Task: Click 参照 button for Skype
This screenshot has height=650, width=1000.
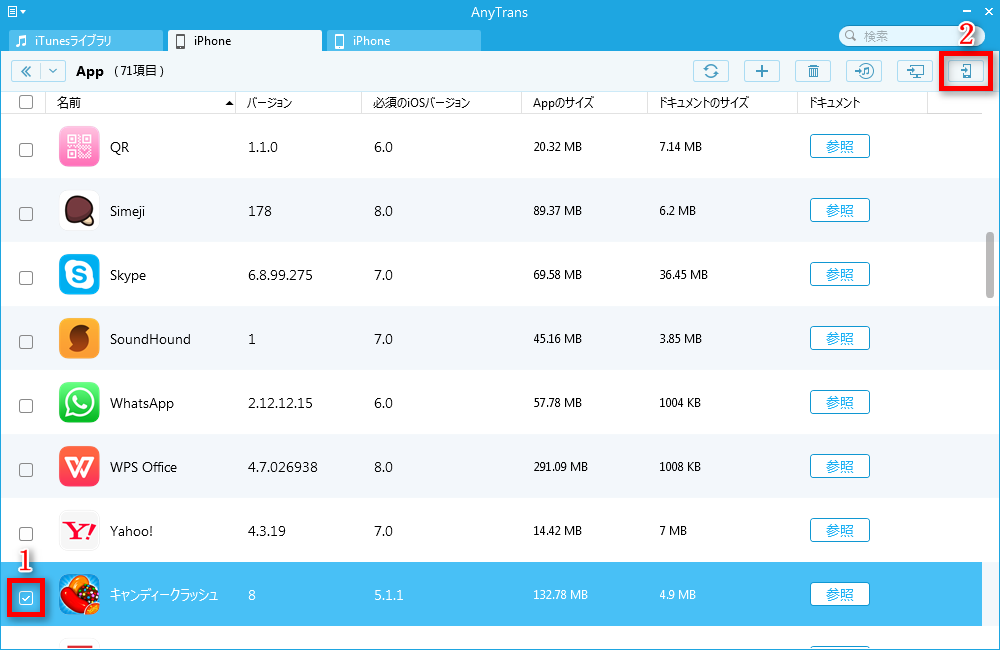Action: click(x=840, y=274)
